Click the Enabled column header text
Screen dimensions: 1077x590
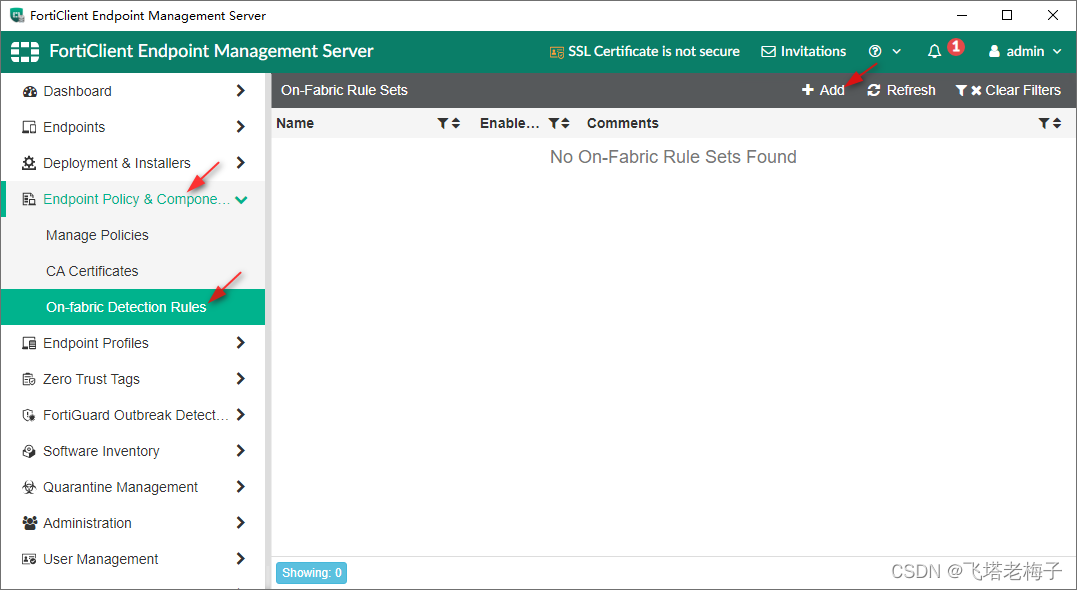click(510, 123)
